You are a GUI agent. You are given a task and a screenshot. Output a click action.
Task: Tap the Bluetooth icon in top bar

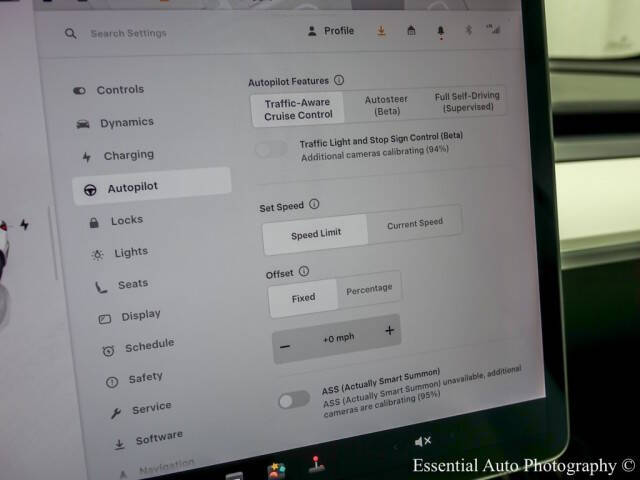(468, 30)
